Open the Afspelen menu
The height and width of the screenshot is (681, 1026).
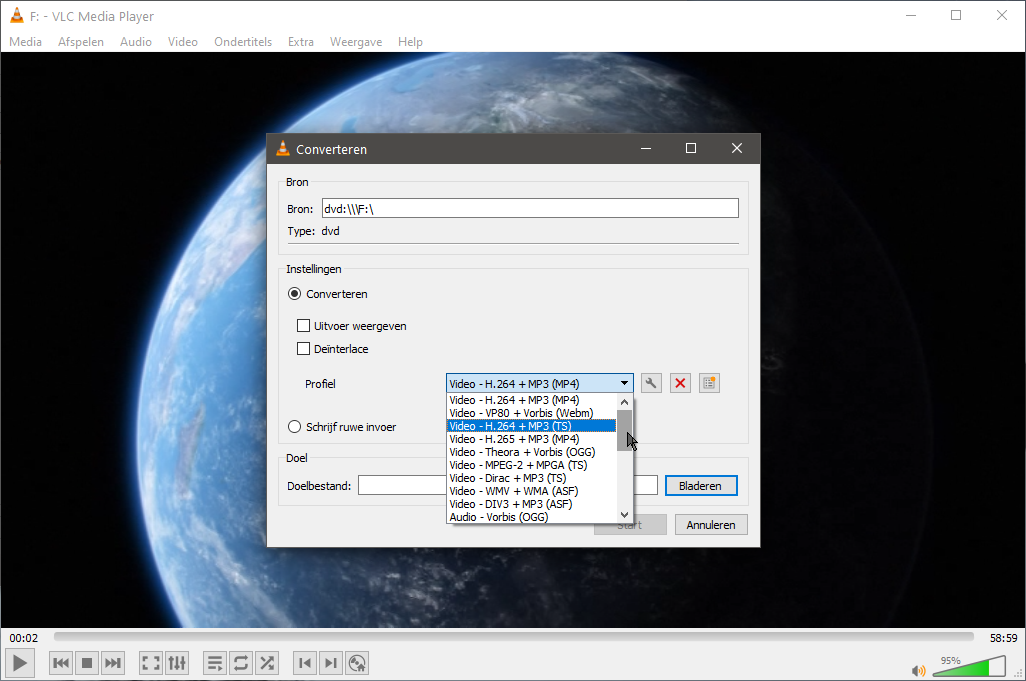(81, 42)
